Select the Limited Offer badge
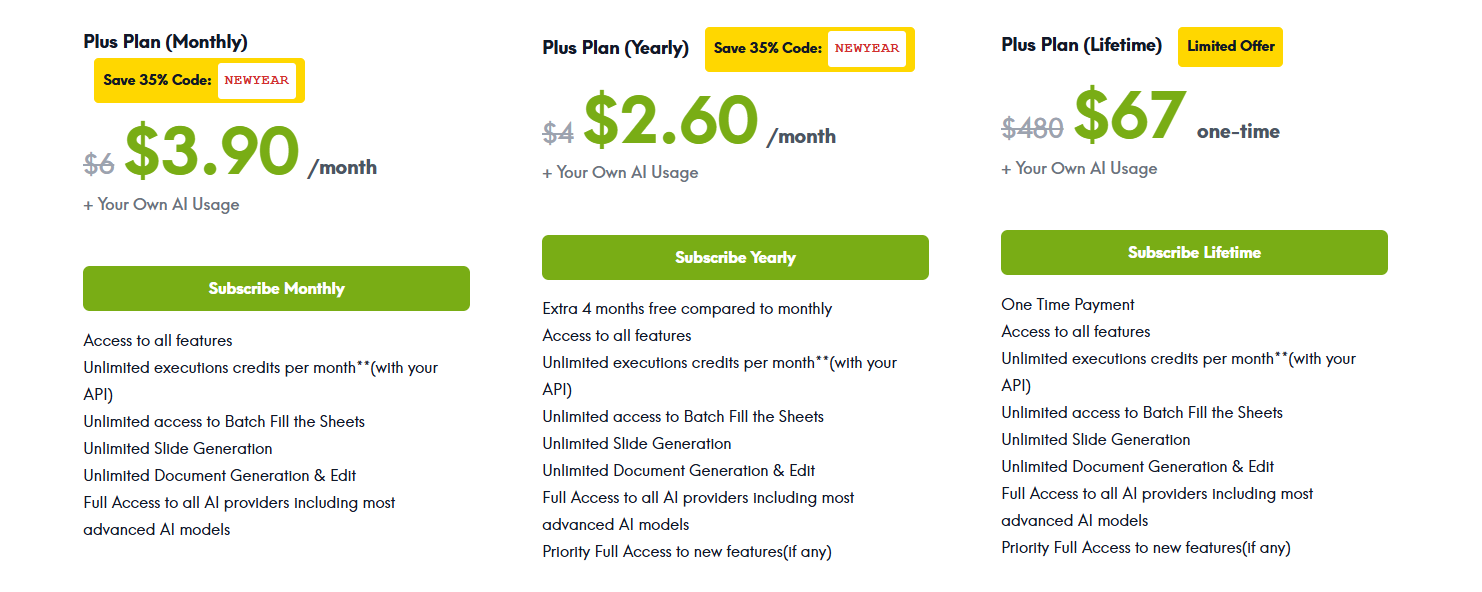1482x592 pixels. click(x=1230, y=47)
